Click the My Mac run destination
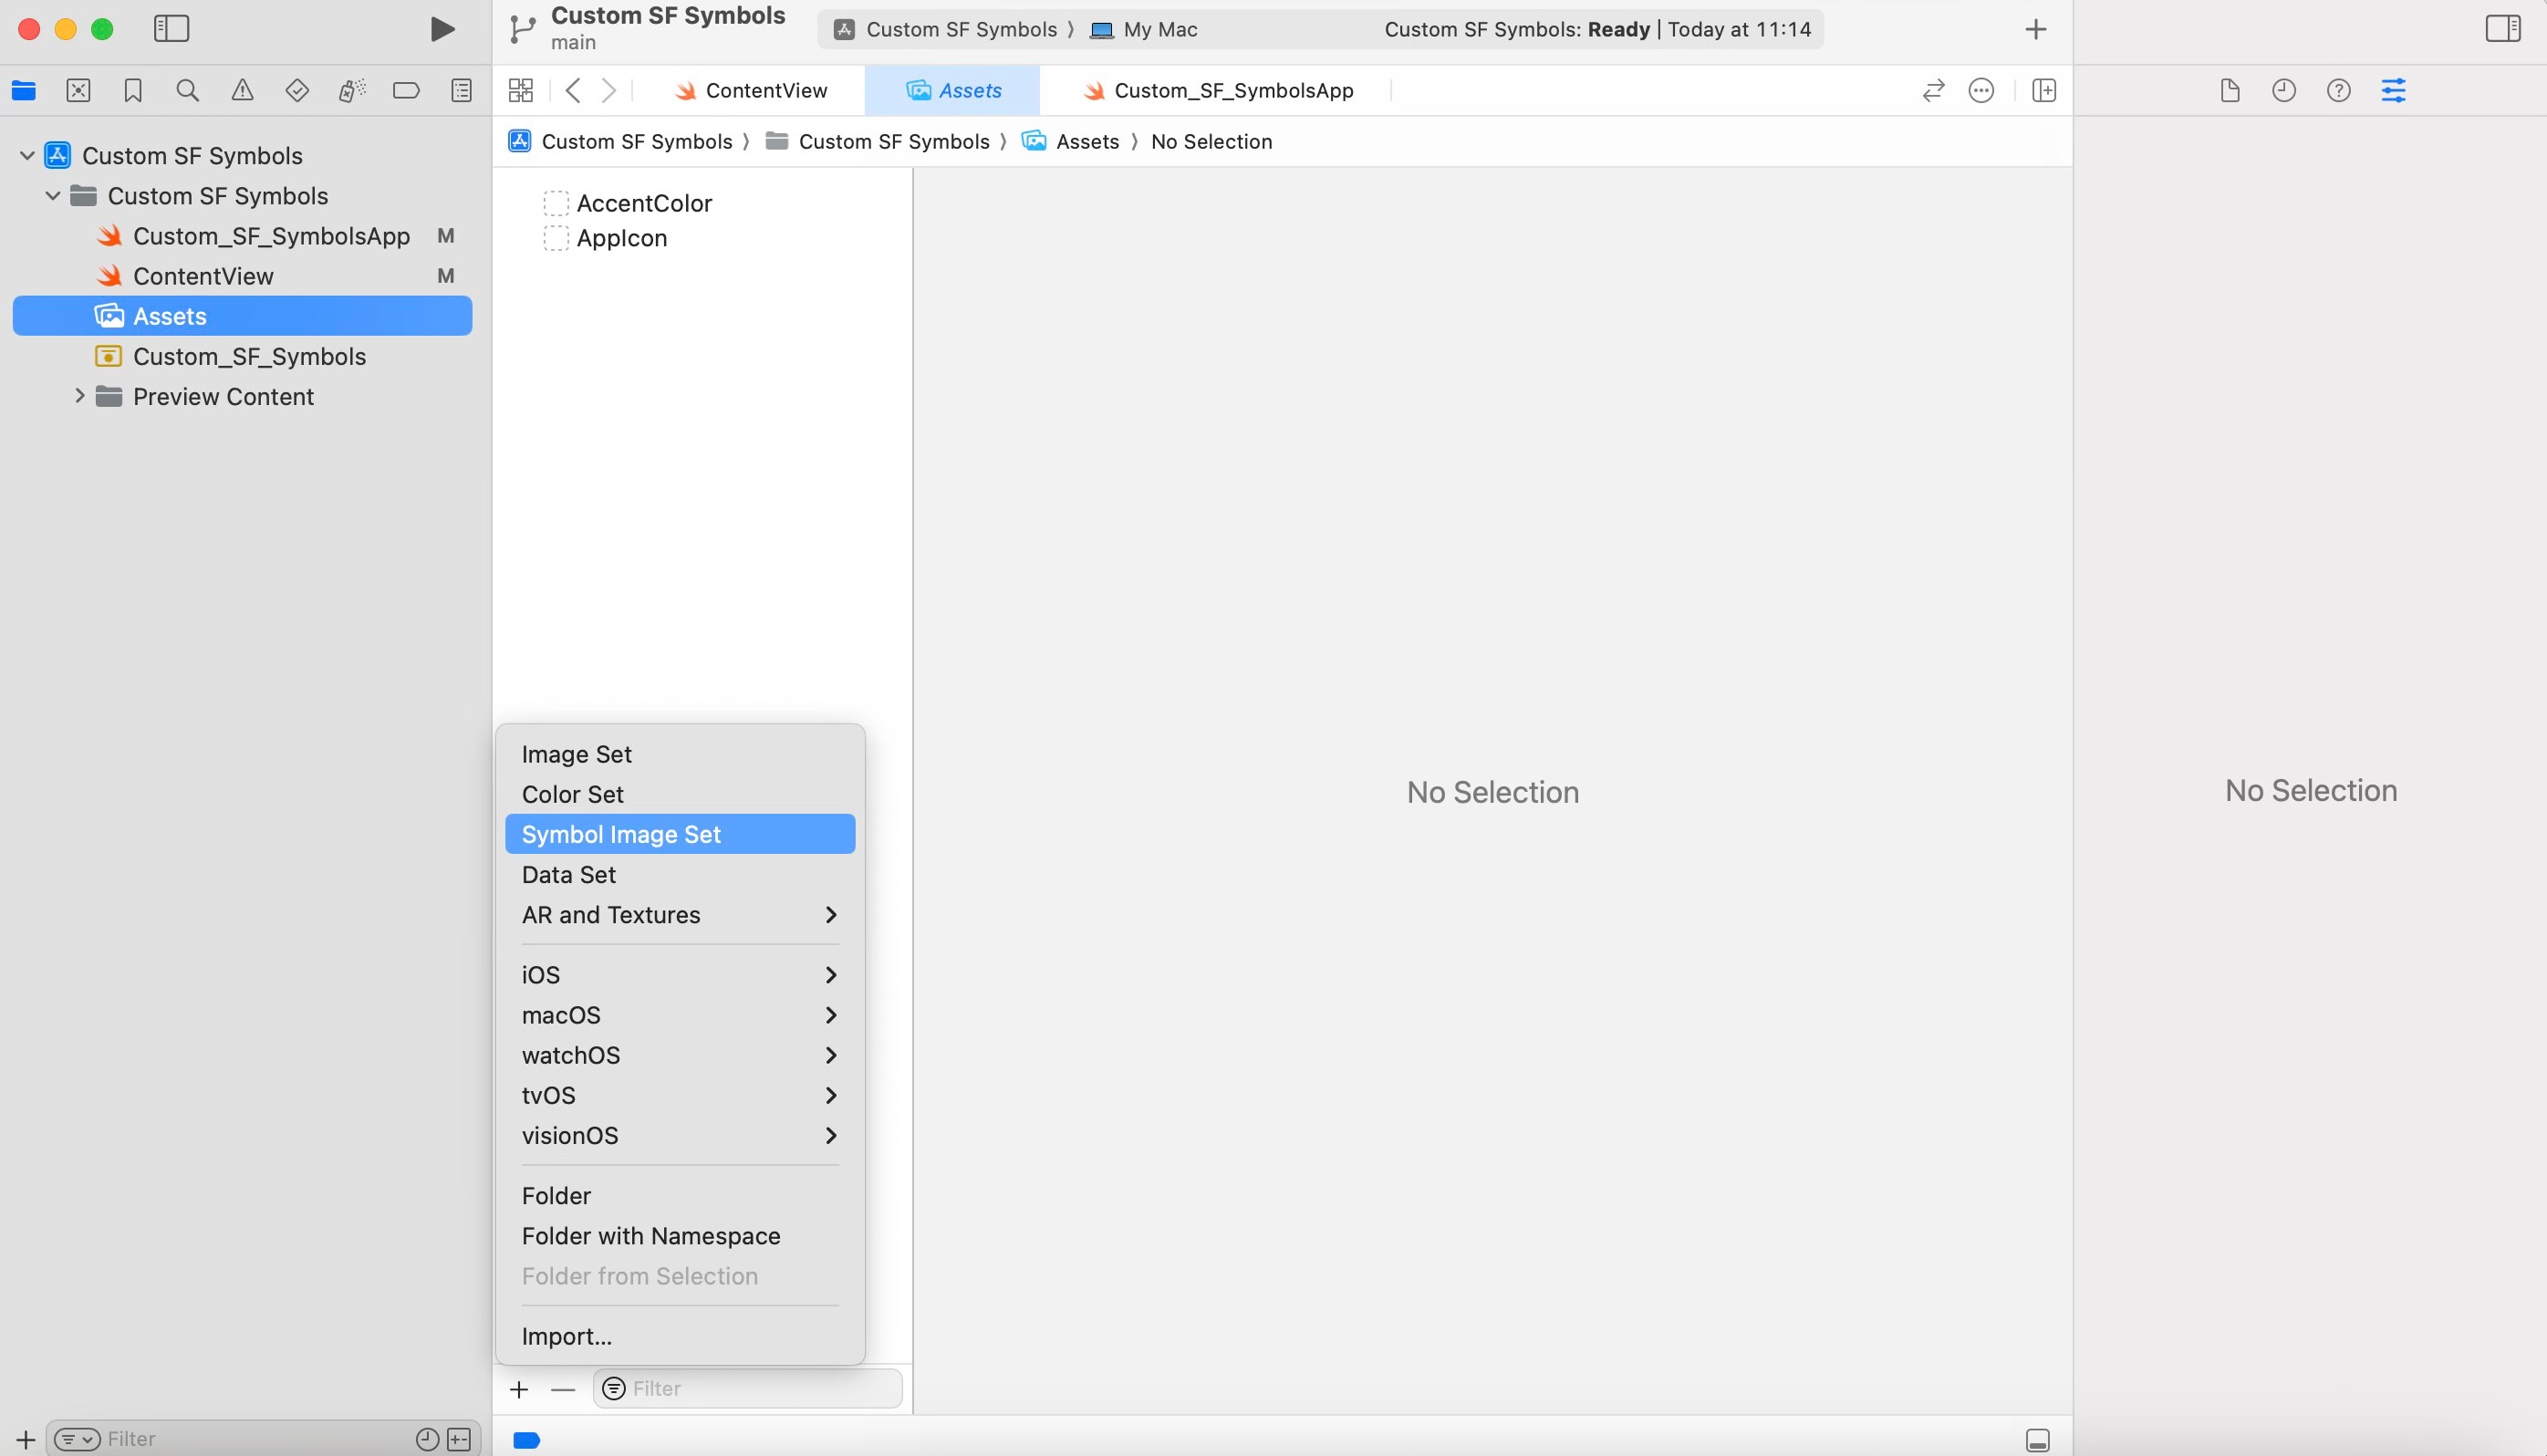The height and width of the screenshot is (1456, 2547). tap(1144, 30)
